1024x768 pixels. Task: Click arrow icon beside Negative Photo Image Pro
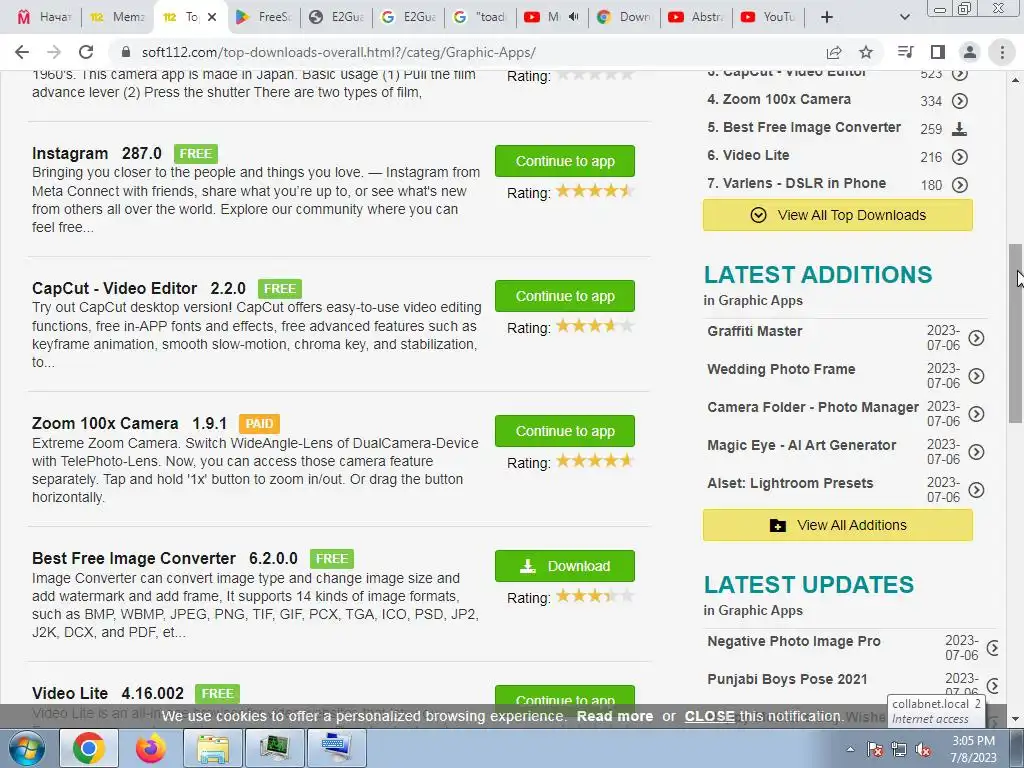tap(993, 648)
